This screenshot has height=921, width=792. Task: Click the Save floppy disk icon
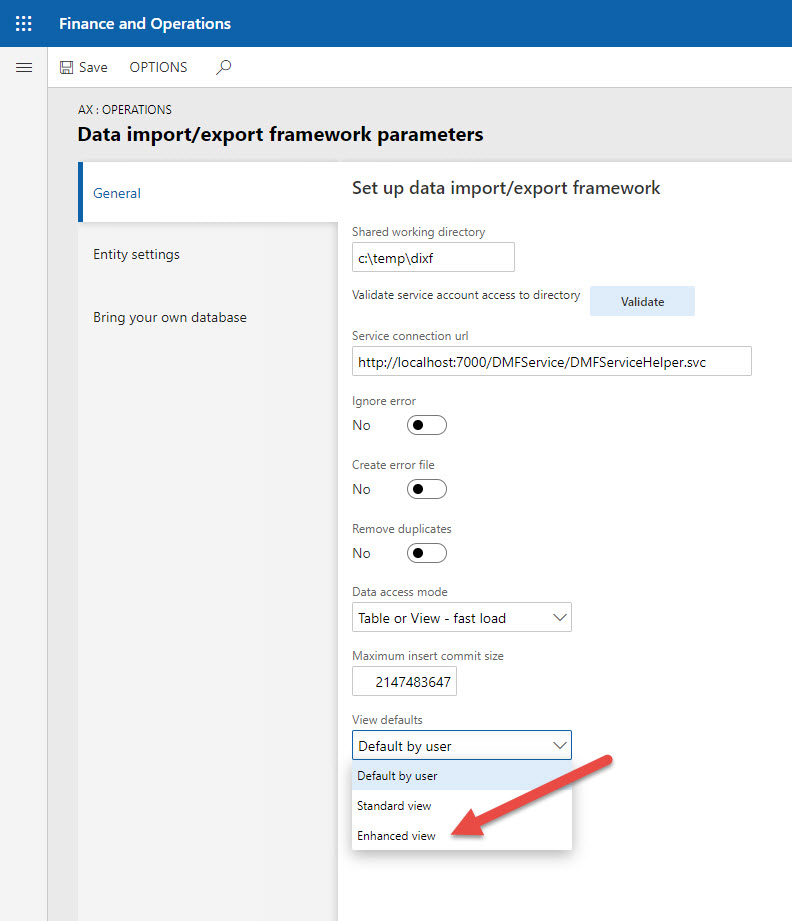66,68
